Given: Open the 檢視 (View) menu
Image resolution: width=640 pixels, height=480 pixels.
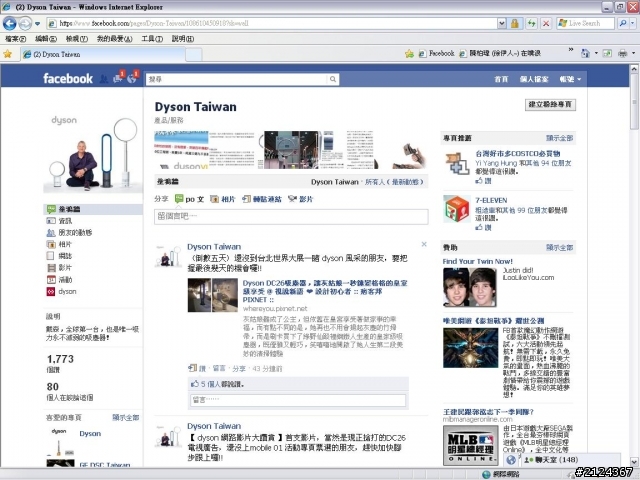Looking at the screenshot, I should 77,39.
